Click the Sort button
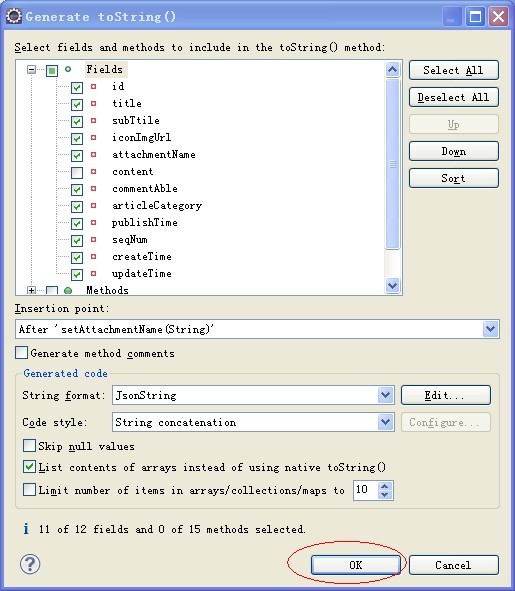Image resolution: width=515 pixels, height=591 pixels. tap(454, 178)
